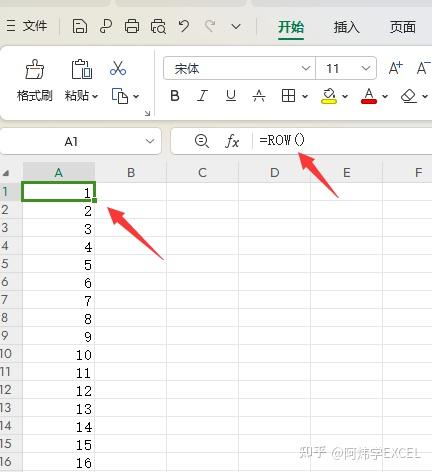Click the fx insert function icon

(x=232, y=141)
